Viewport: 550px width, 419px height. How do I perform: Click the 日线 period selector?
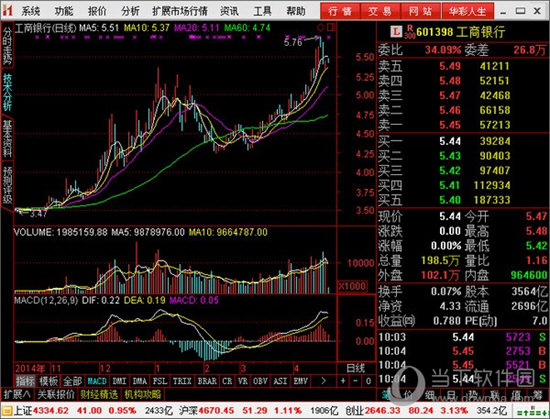coord(356,368)
